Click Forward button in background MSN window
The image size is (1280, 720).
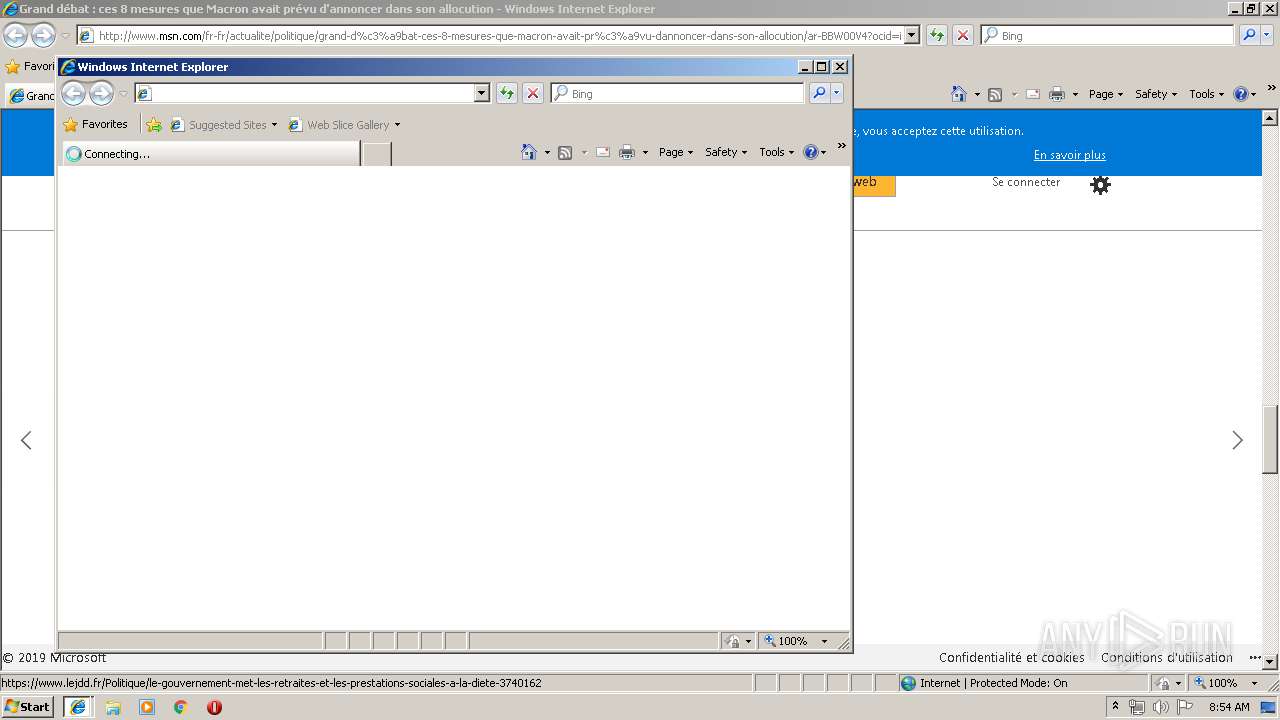tap(43, 36)
